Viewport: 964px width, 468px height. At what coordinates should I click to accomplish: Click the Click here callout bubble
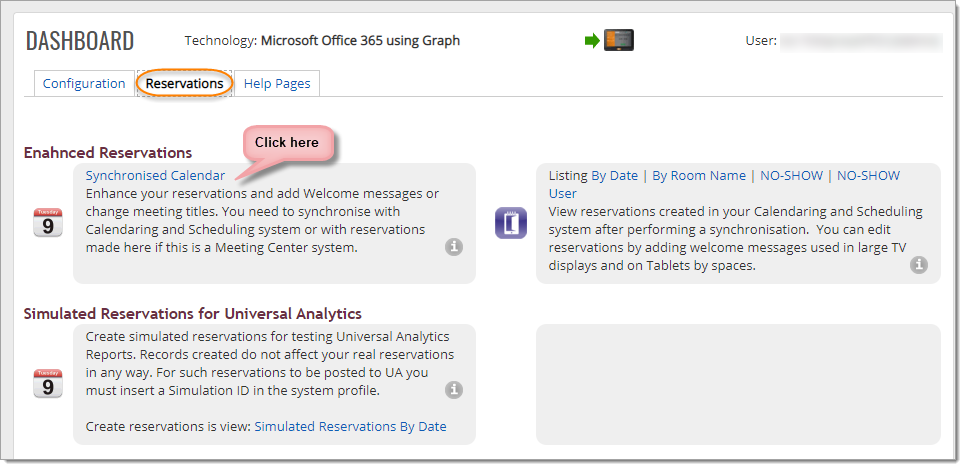tap(287, 143)
